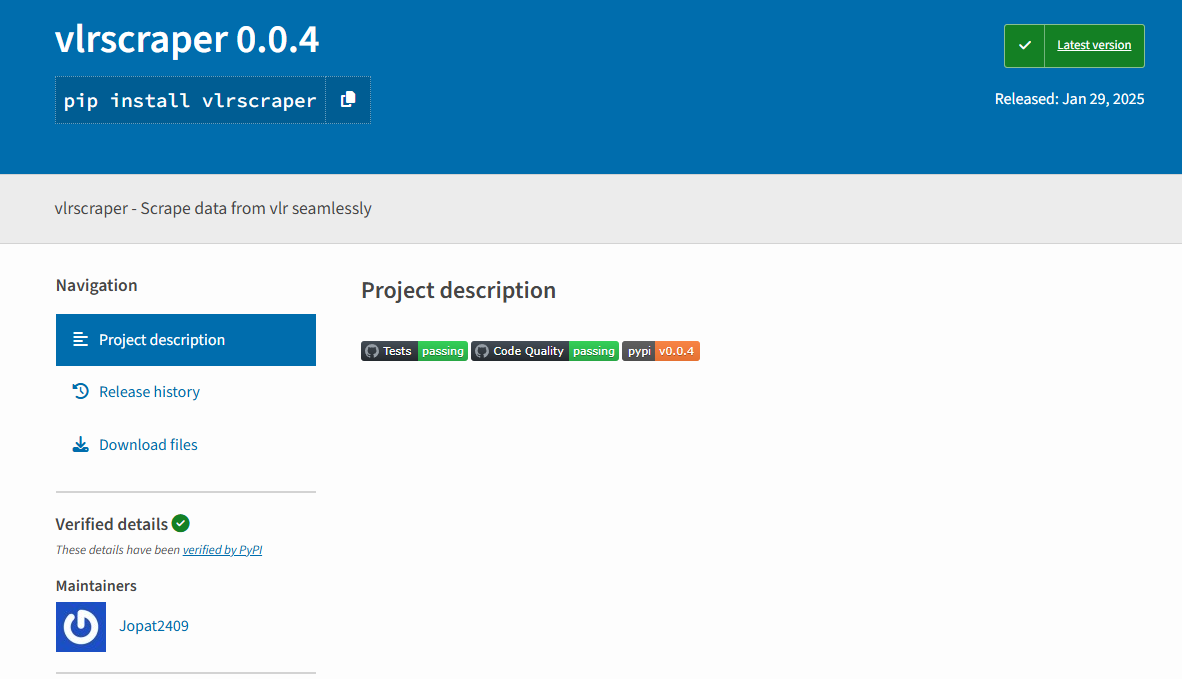Viewport: 1182px width, 679px height.
Task: Click the Download files arrow icon
Action: [x=81, y=445]
